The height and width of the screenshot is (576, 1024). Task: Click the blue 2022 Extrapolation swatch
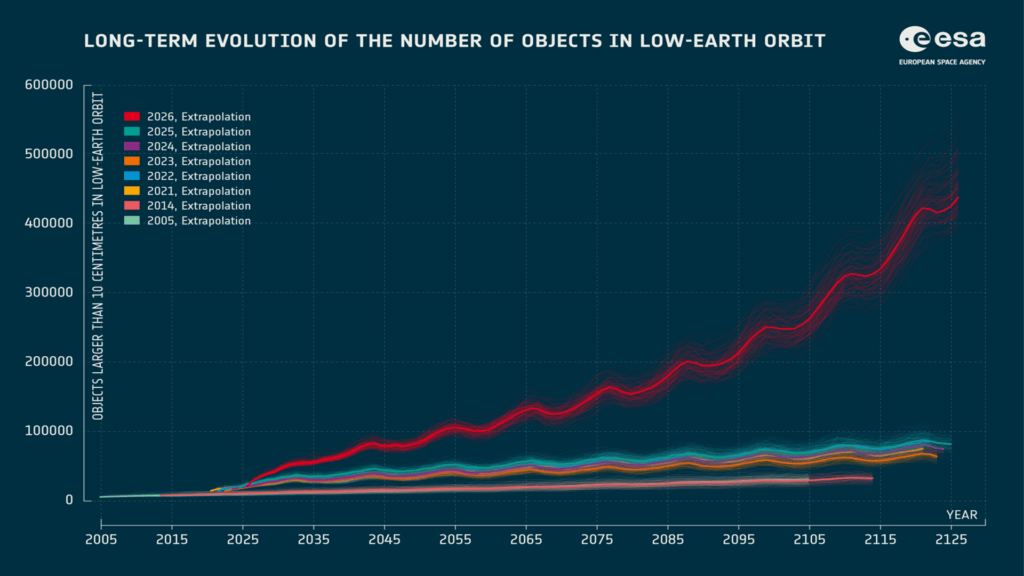point(132,176)
